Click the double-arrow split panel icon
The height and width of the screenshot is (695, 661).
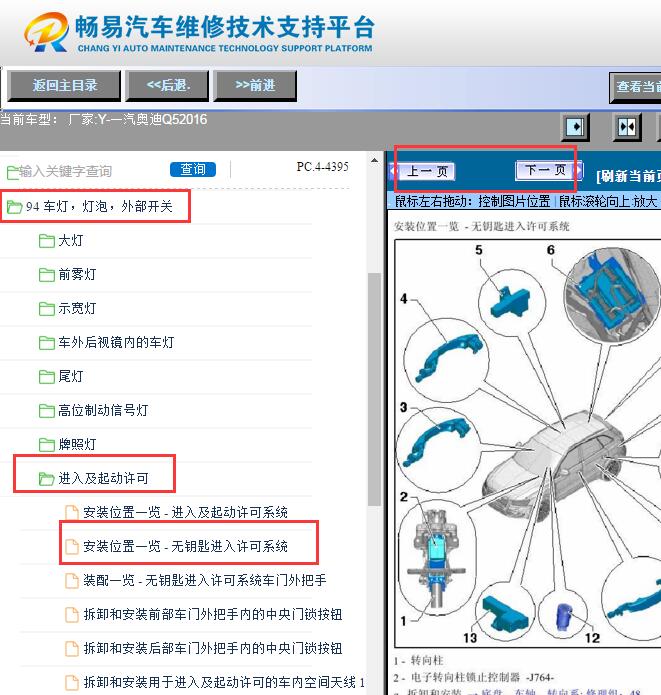627,127
